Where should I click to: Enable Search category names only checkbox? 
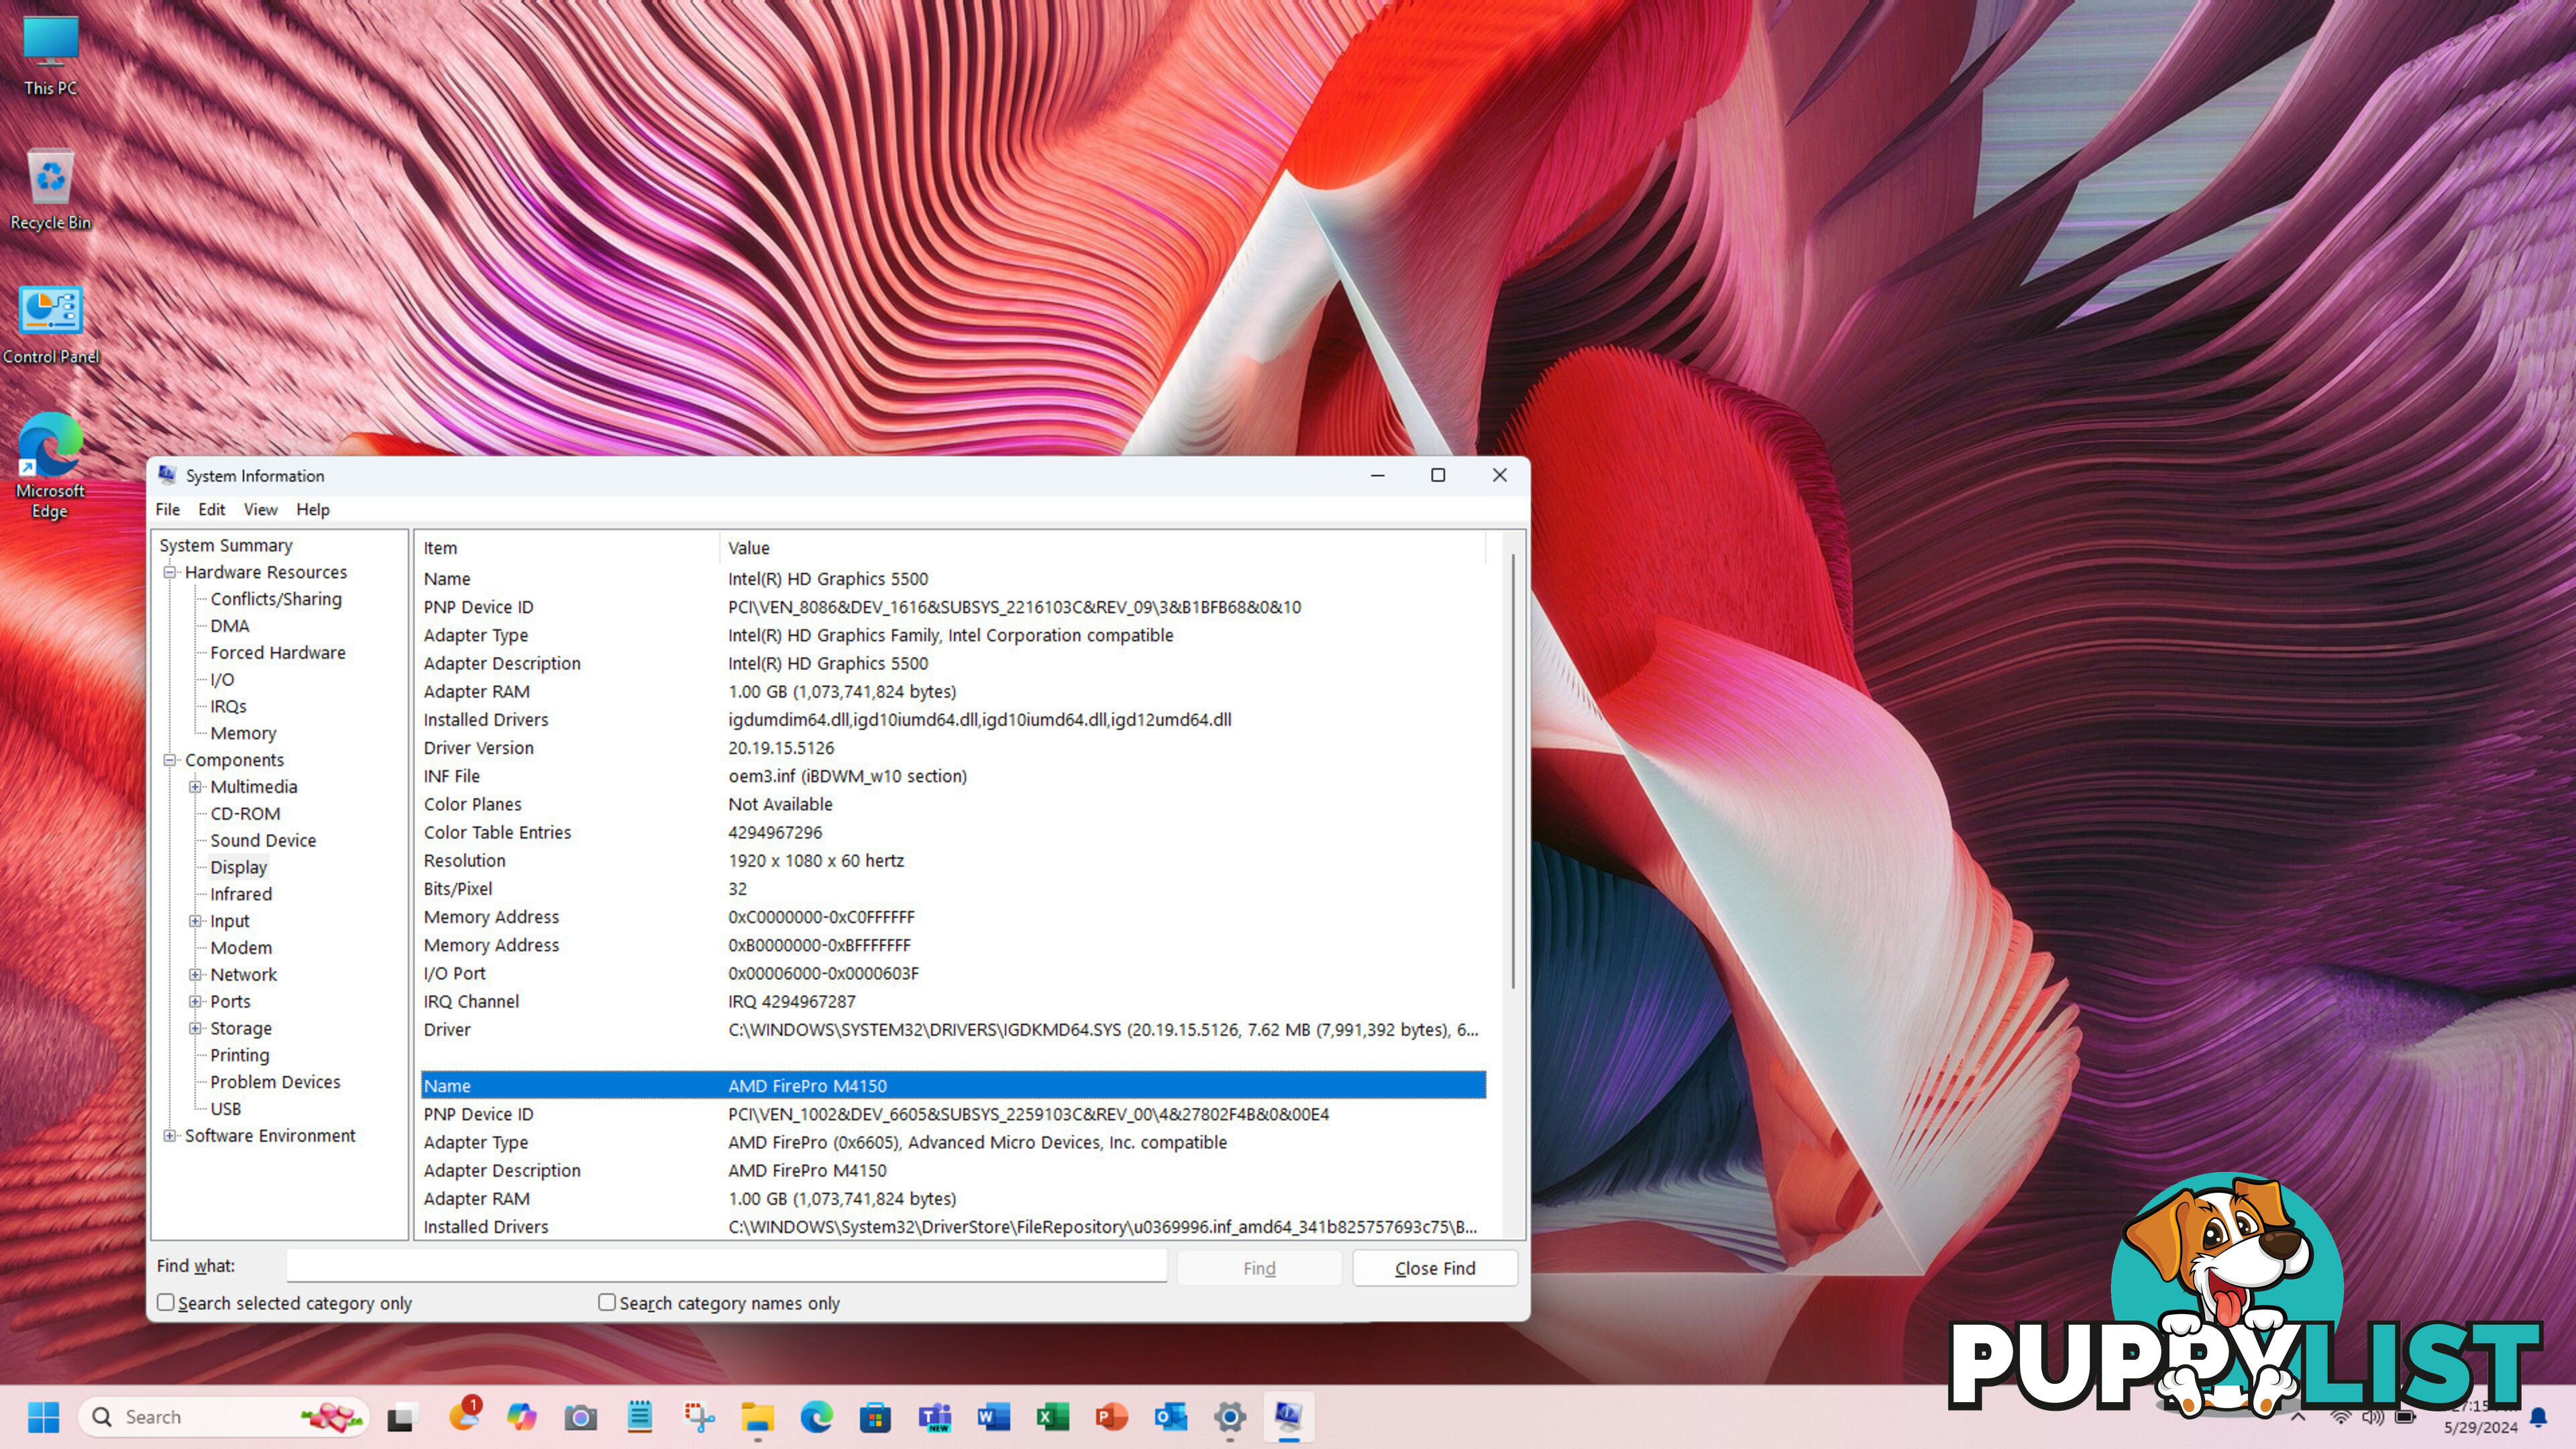click(x=607, y=1302)
